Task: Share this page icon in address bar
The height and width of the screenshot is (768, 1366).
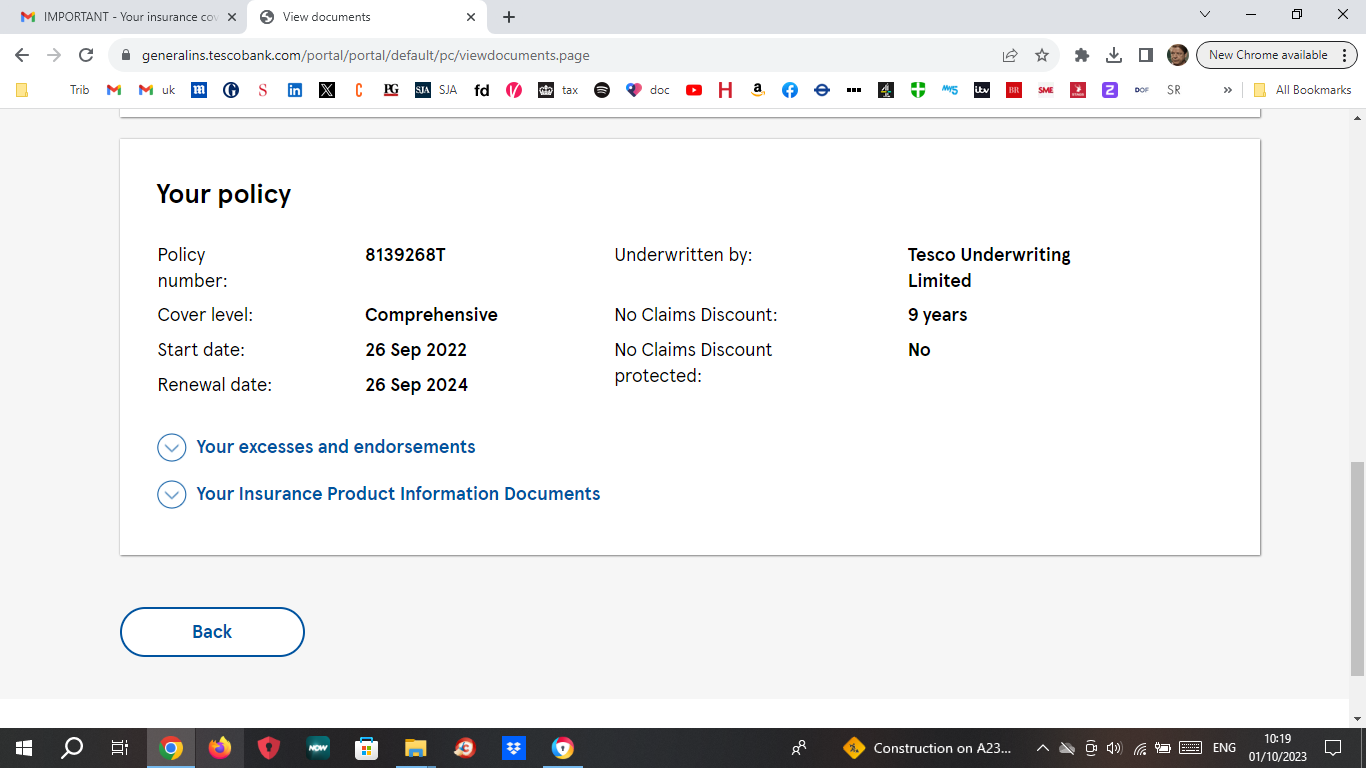Action: [1010, 55]
